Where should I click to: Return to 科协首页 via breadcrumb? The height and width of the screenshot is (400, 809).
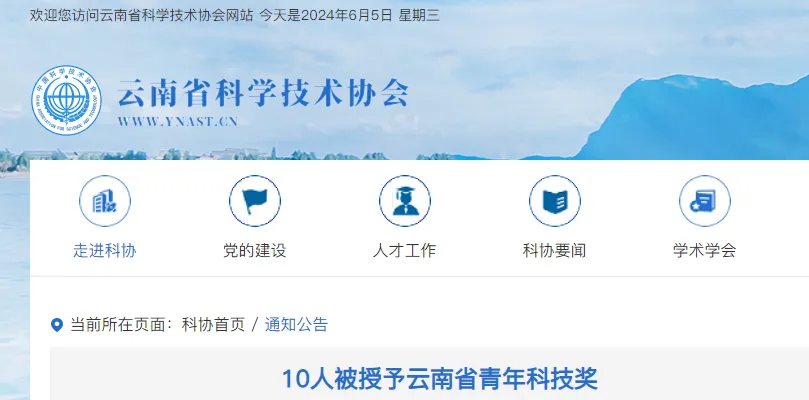coord(213,325)
